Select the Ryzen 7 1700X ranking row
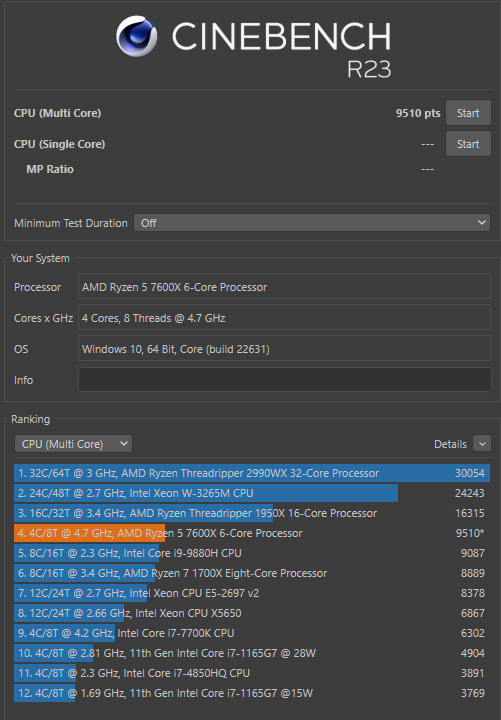This screenshot has height=720, width=501. [x=252, y=573]
